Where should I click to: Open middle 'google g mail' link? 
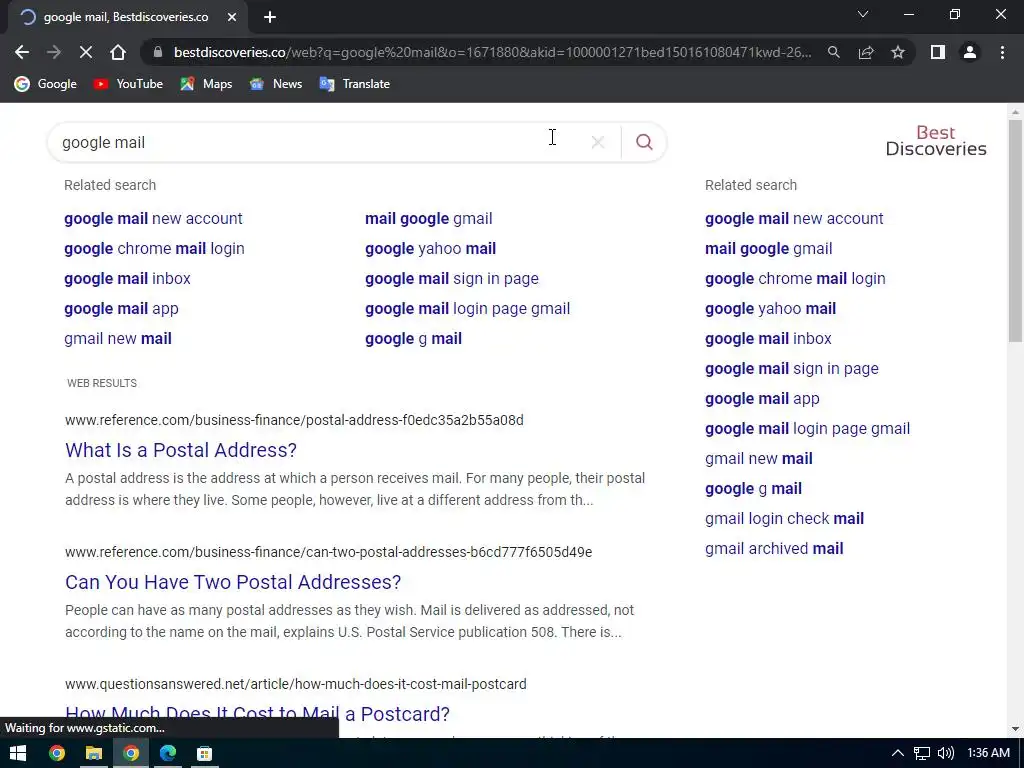click(413, 338)
